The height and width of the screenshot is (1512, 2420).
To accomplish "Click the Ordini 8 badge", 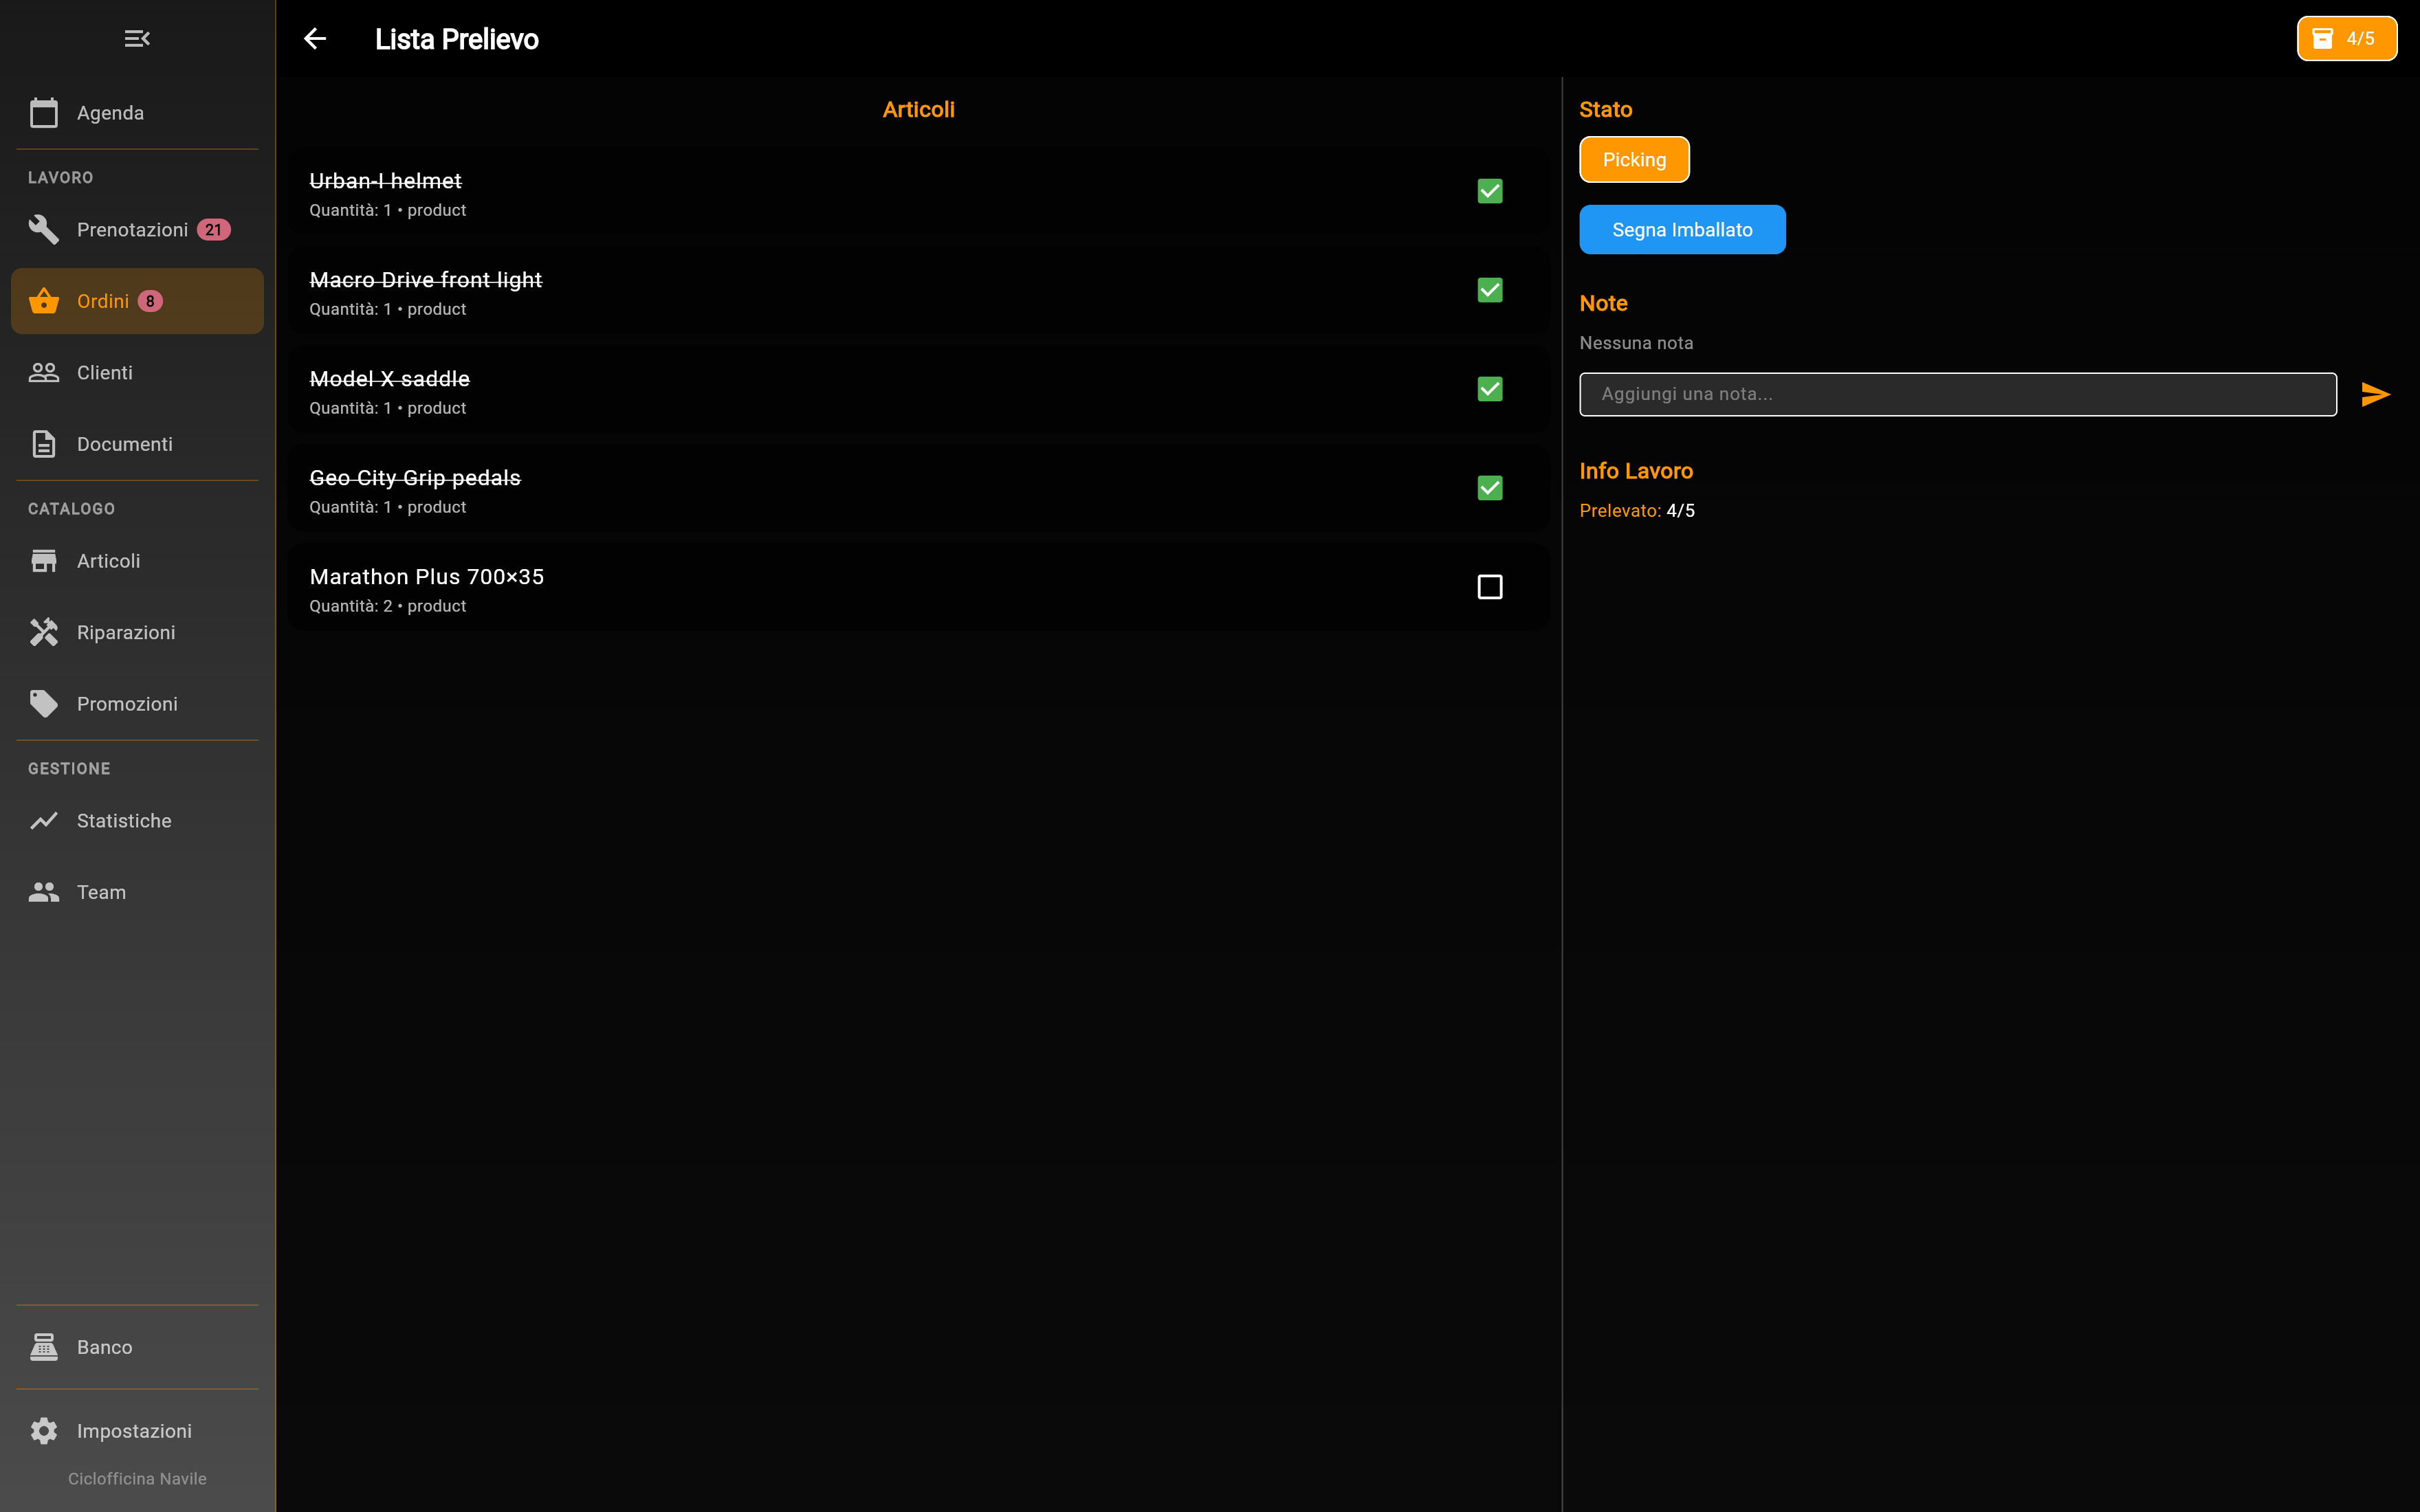I will 150,300.
